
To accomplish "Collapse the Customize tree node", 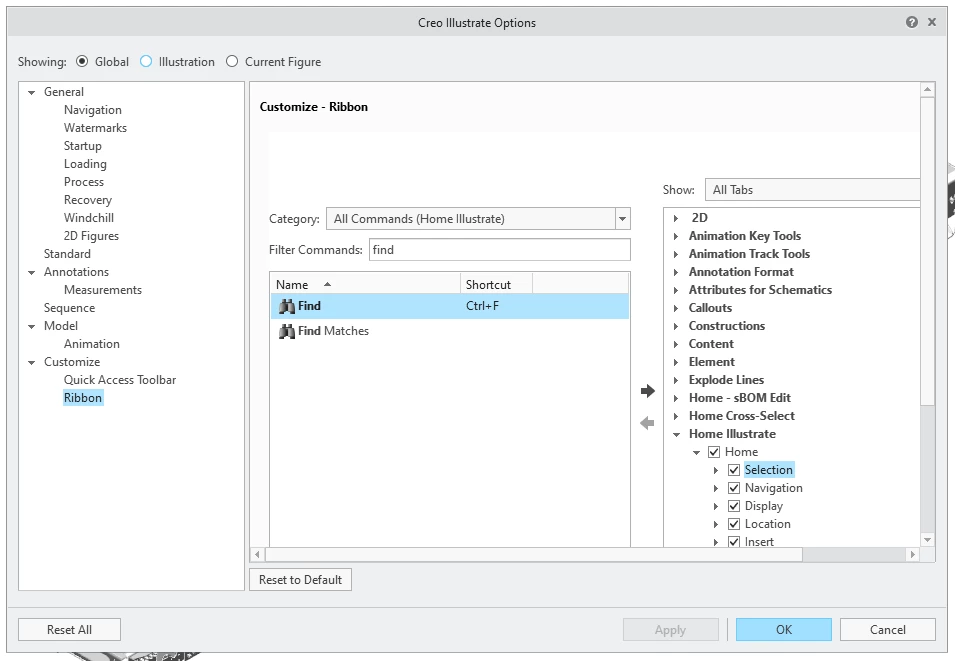I will pos(32,362).
